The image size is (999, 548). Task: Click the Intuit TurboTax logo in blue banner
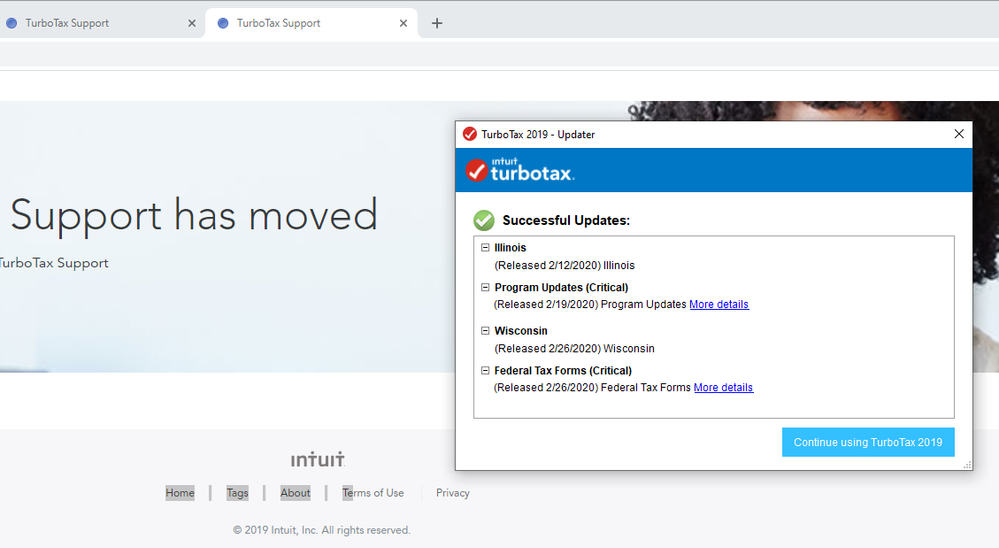coord(519,170)
